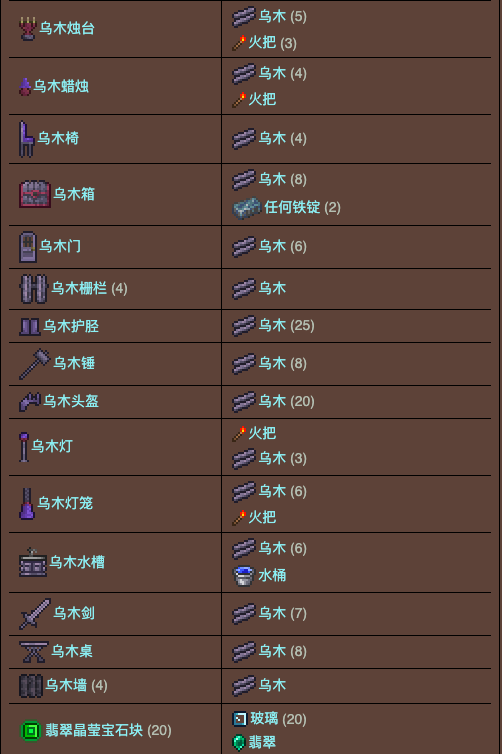Viewport: 502px width, 754px height.
Task: Click the 玻璃 glass icon
Action: (x=239, y=719)
